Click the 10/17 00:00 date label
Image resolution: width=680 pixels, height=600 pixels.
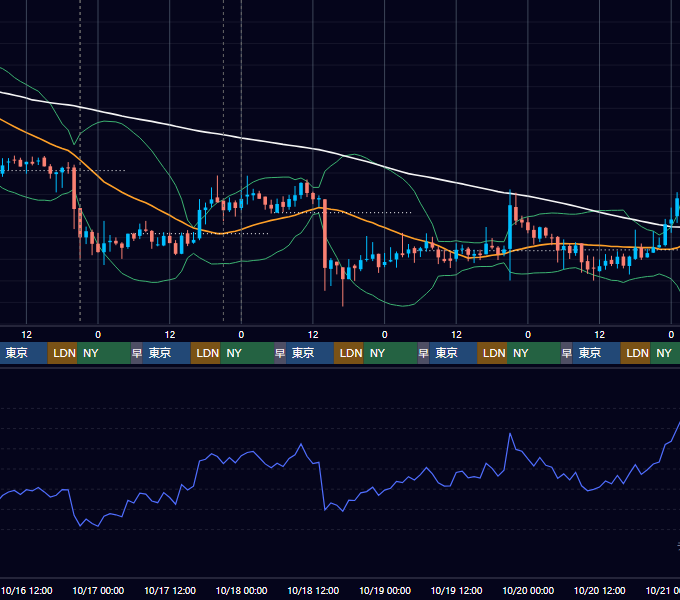(98, 590)
